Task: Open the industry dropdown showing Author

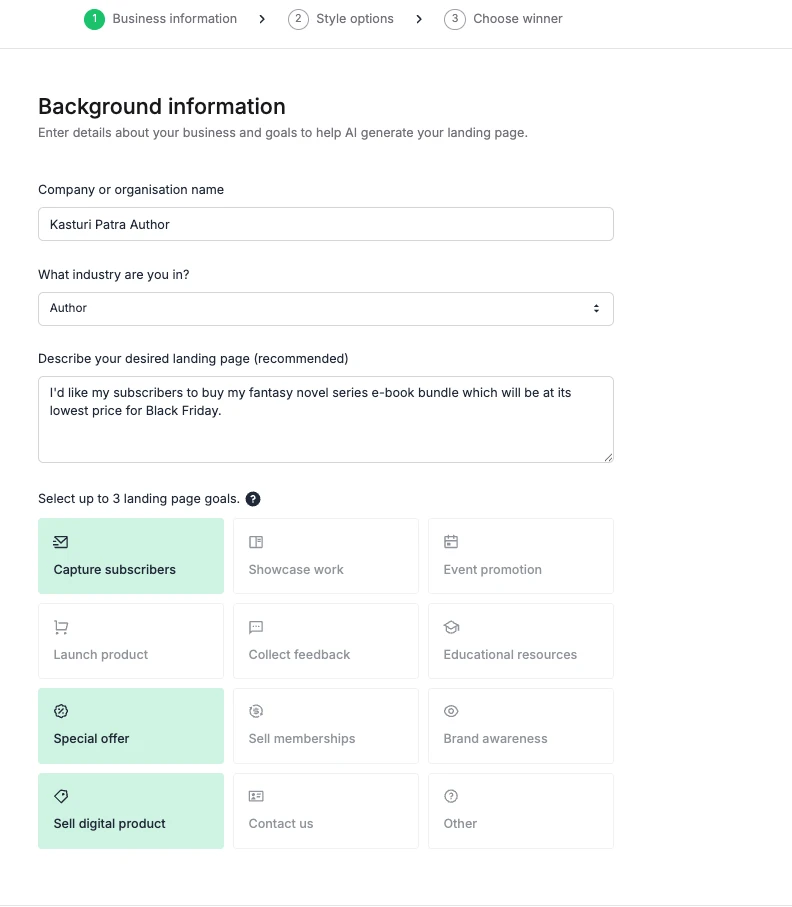Action: 325,309
